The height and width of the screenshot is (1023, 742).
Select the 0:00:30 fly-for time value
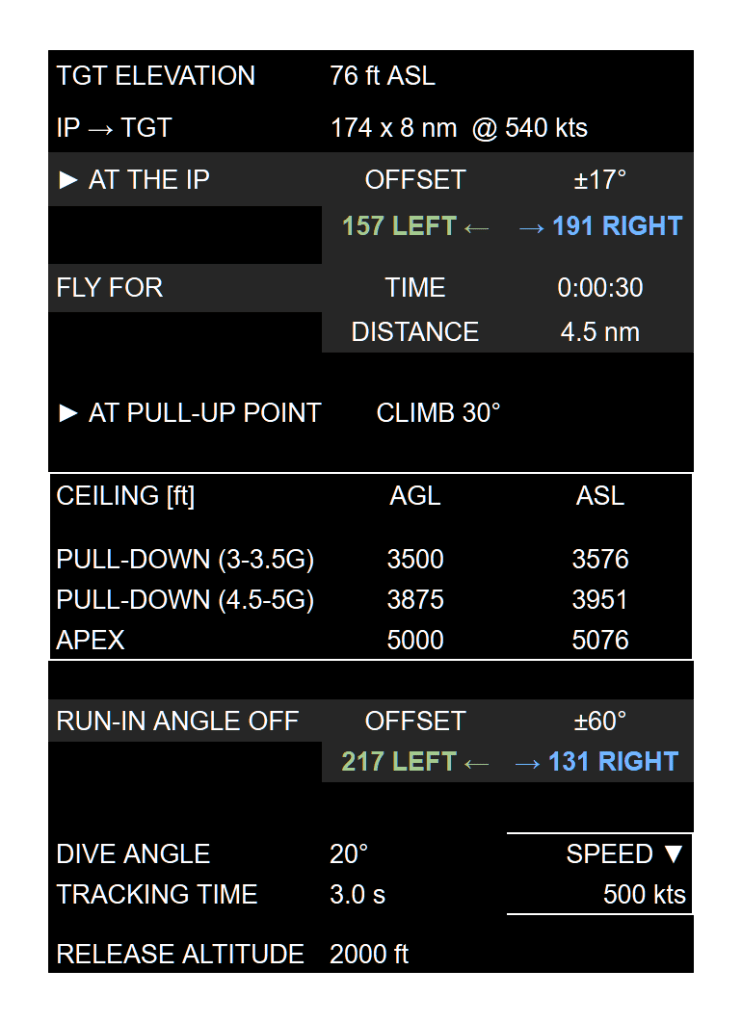(x=600, y=288)
